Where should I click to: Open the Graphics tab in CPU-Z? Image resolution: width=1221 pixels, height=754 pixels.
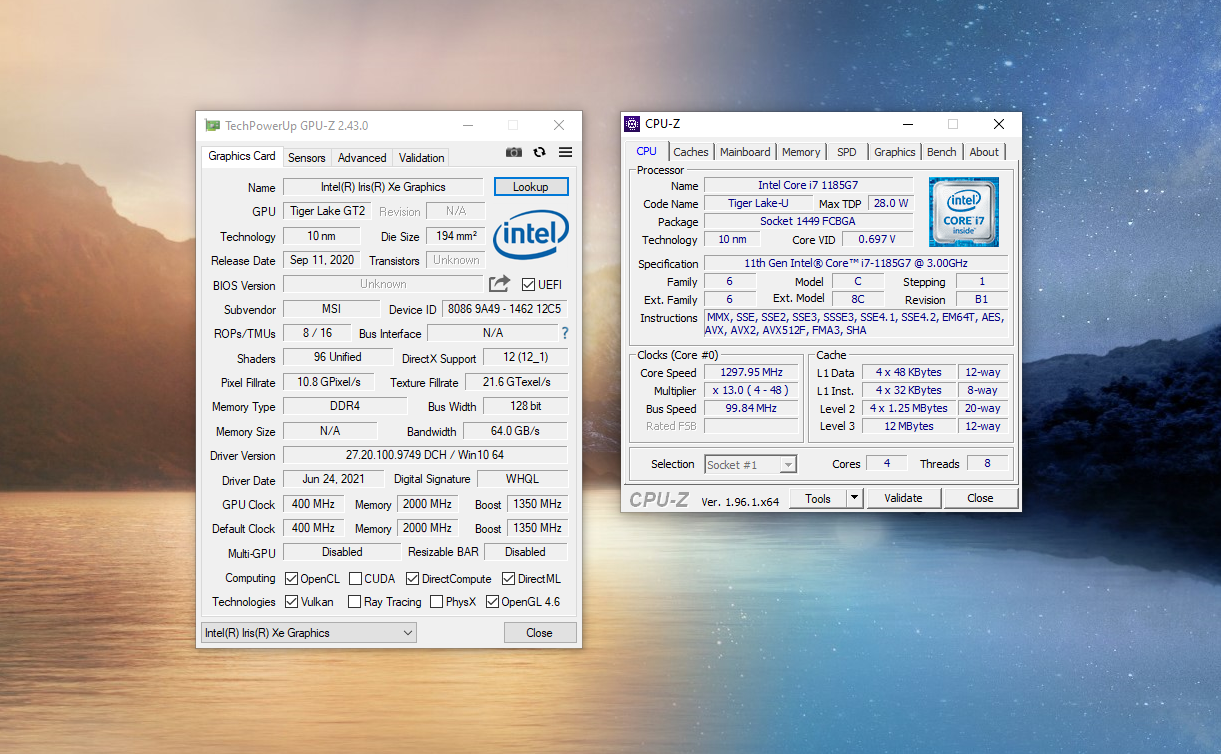(x=894, y=152)
